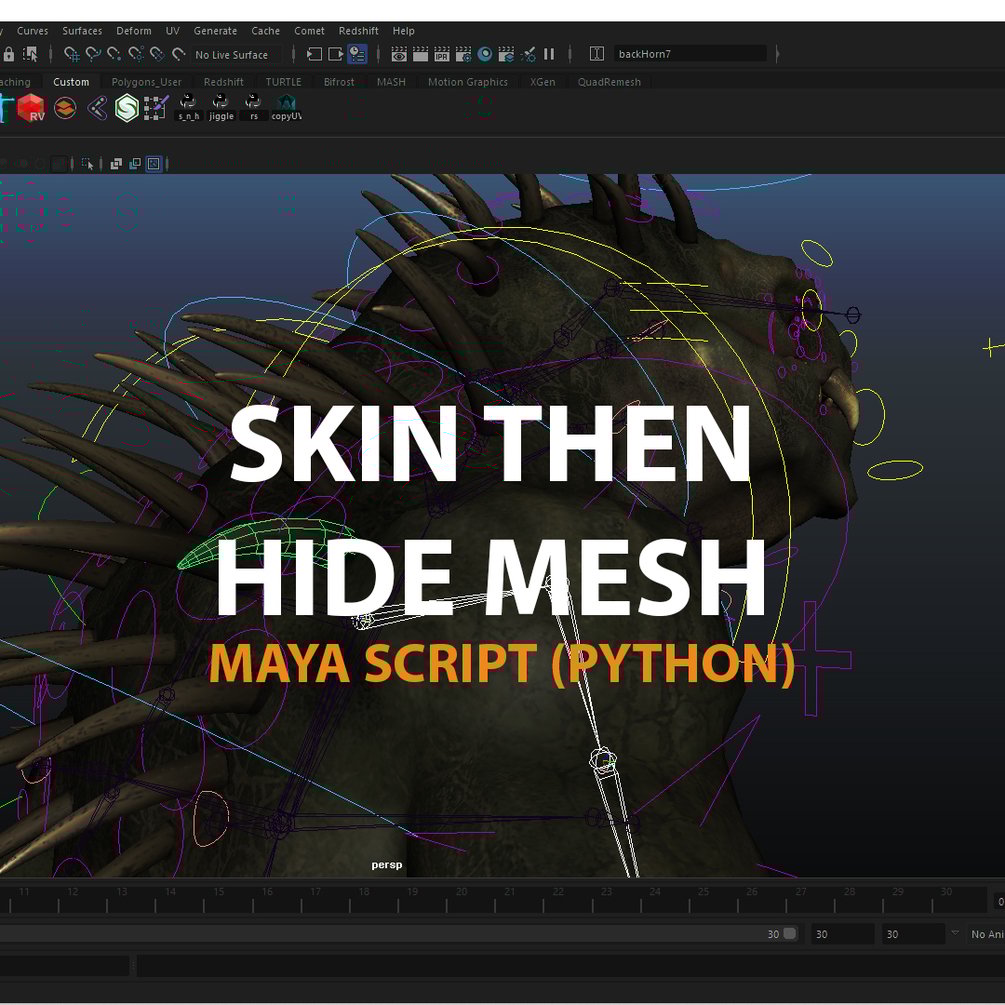Click the first overlapping-squares viewport icon
The height and width of the screenshot is (1005, 1005).
point(116,164)
